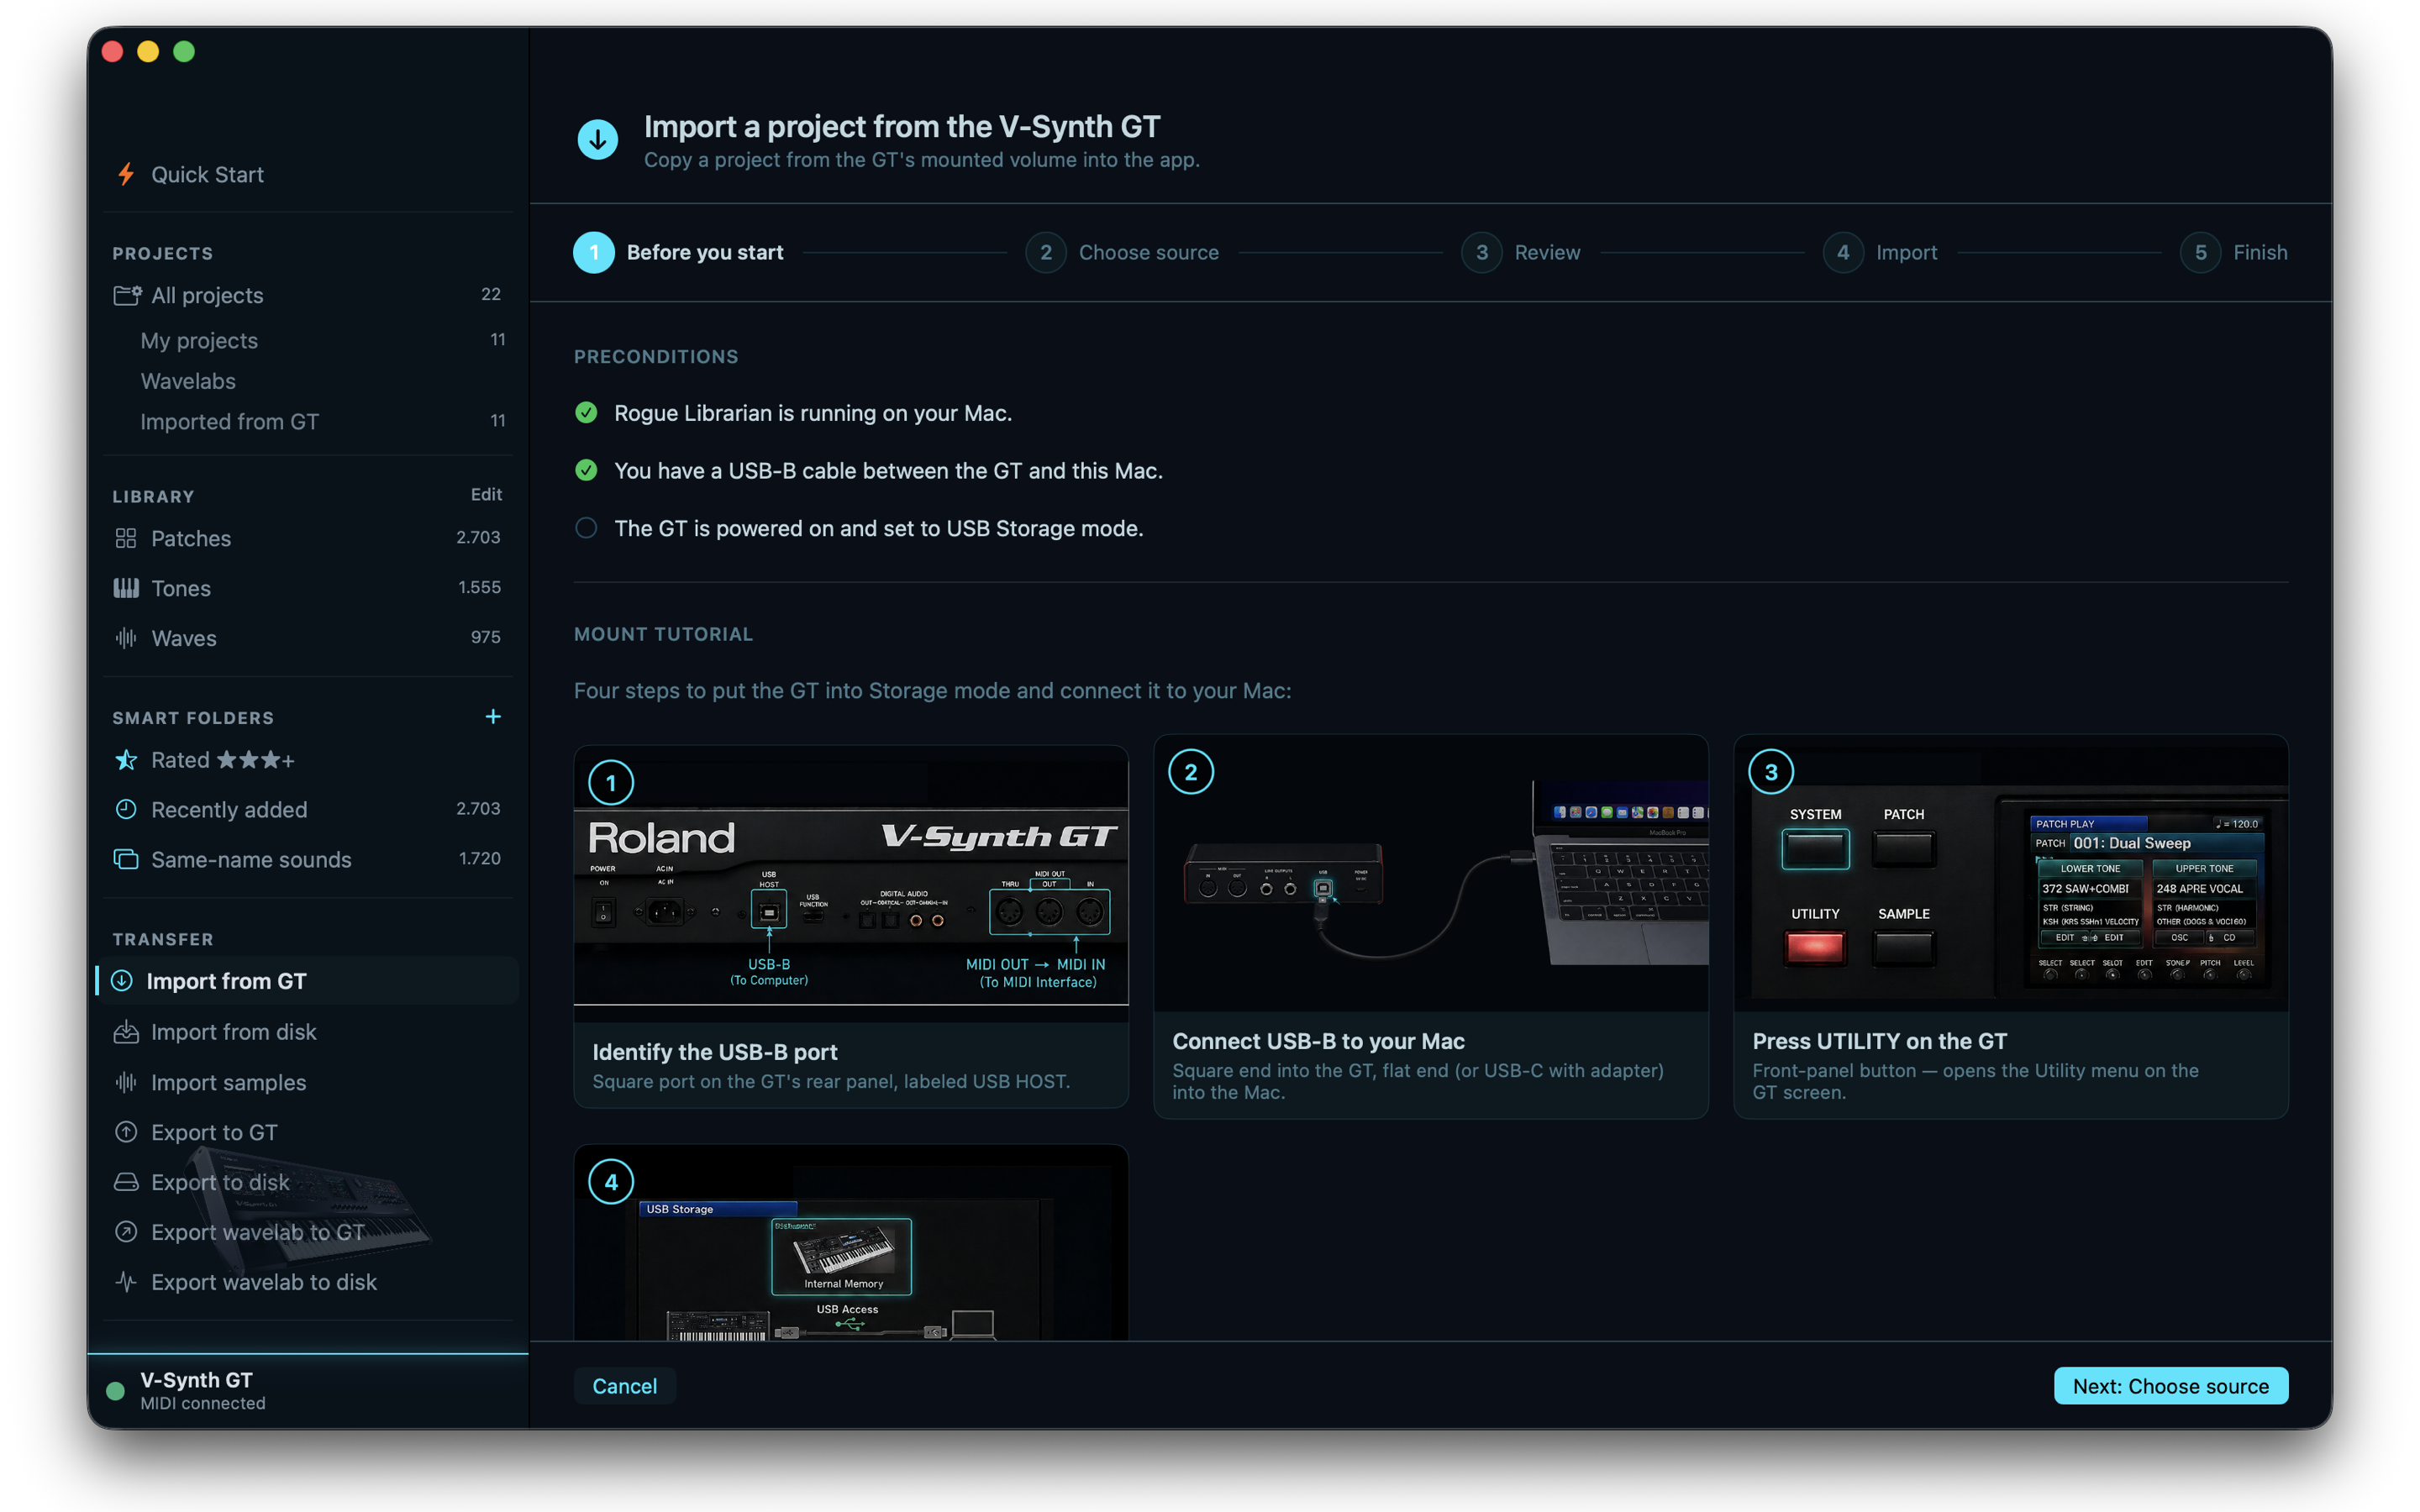2420x1512 pixels.
Task: Open Quick Start lightning bolt icon
Action: (x=126, y=174)
